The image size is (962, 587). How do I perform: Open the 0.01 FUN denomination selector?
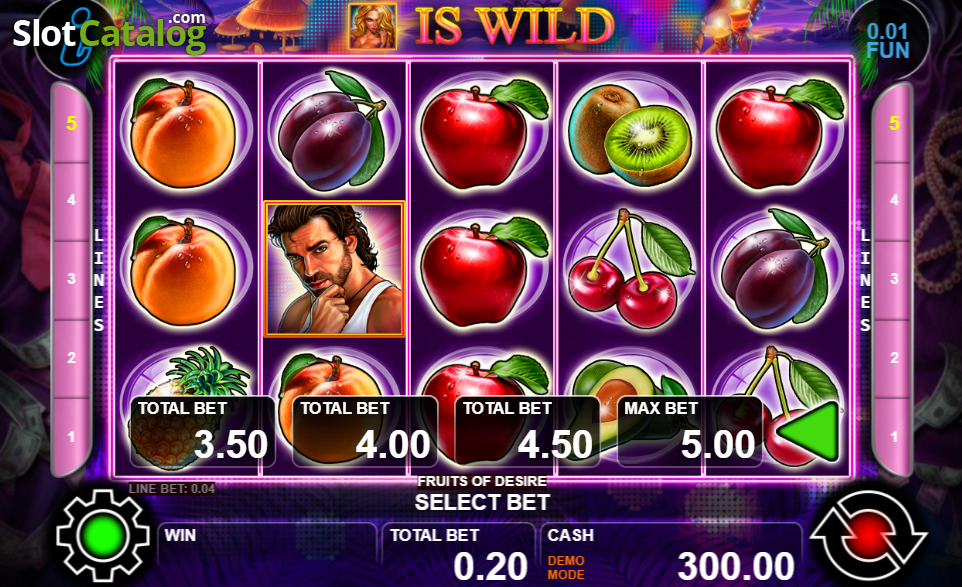[x=888, y=40]
